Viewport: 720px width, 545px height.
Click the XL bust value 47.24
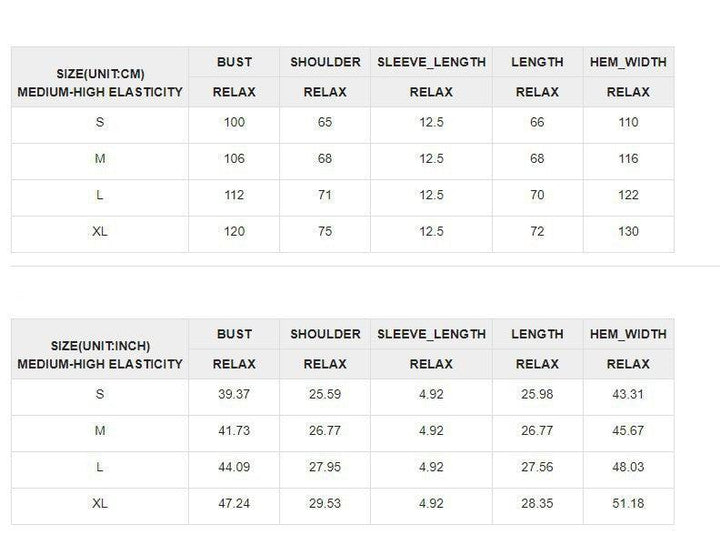point(234,503)
